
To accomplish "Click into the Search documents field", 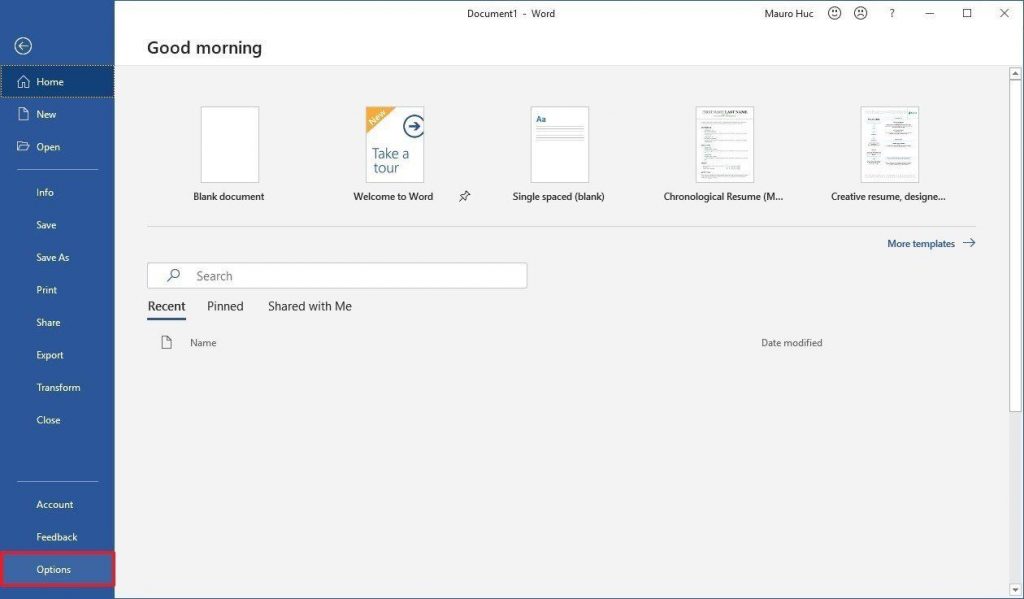I will (337, 276).
